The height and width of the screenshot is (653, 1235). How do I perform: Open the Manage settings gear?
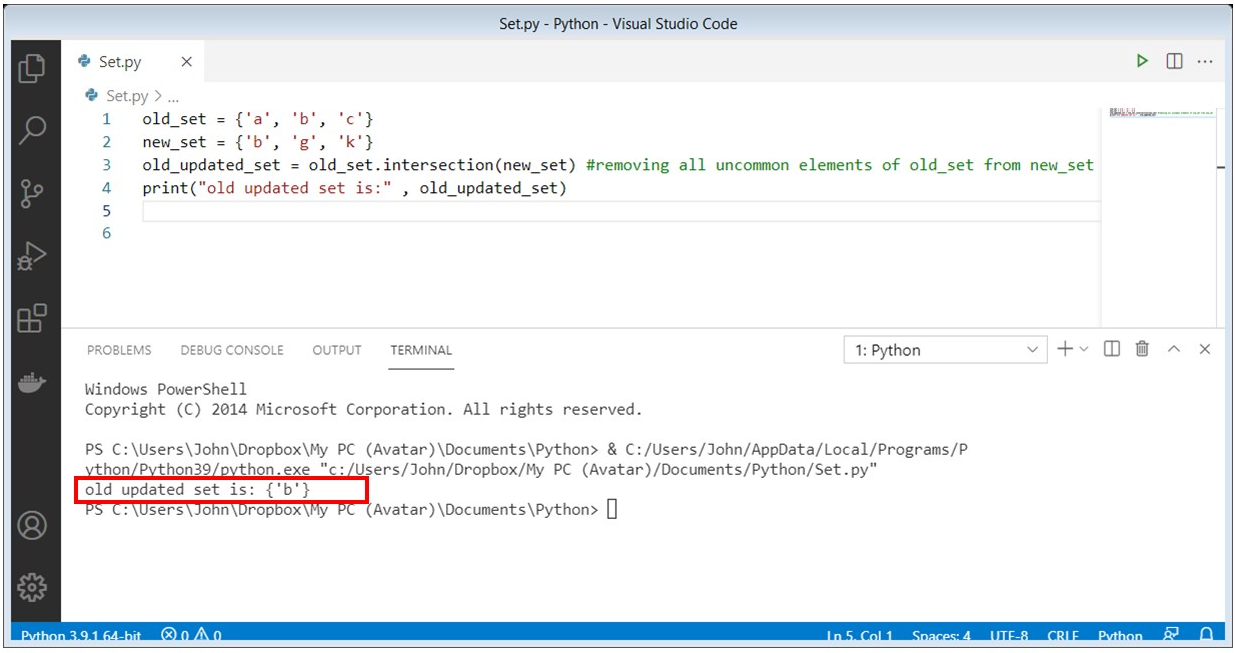(33, 591)
